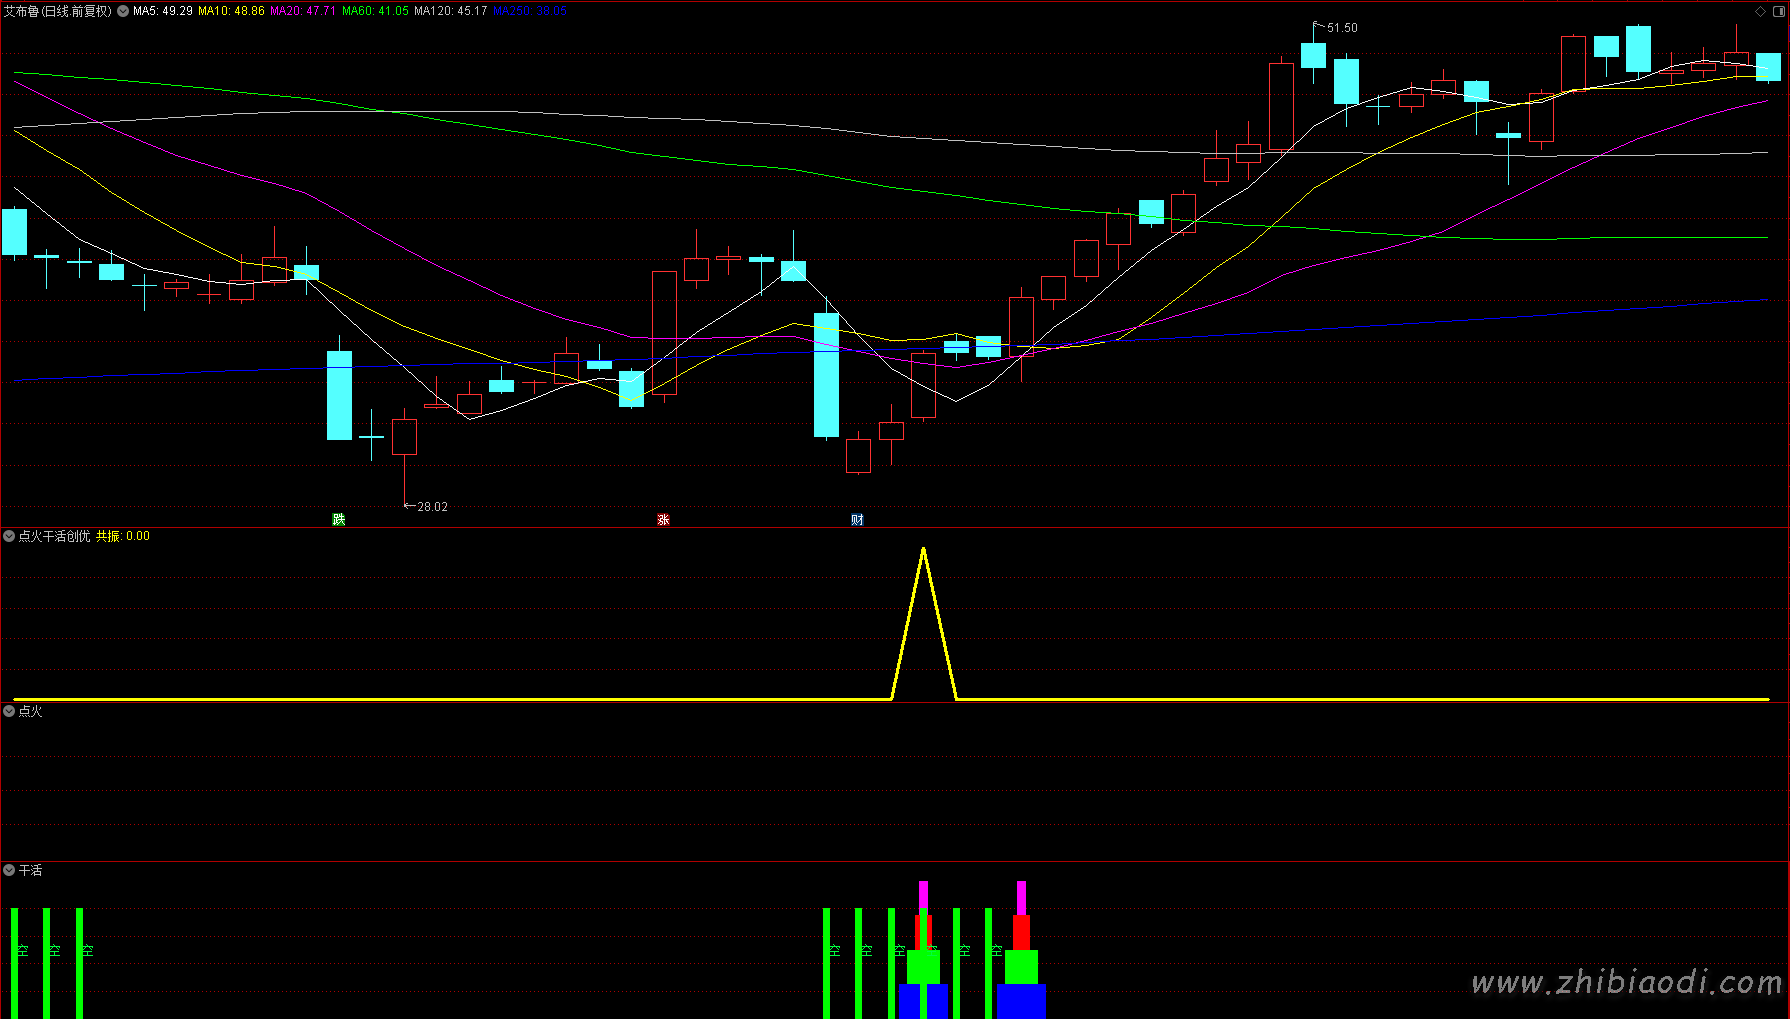Expand the 干活 indicator dropdown arrow
Screen dimensions: 1790x1019
tap(9, 871)
